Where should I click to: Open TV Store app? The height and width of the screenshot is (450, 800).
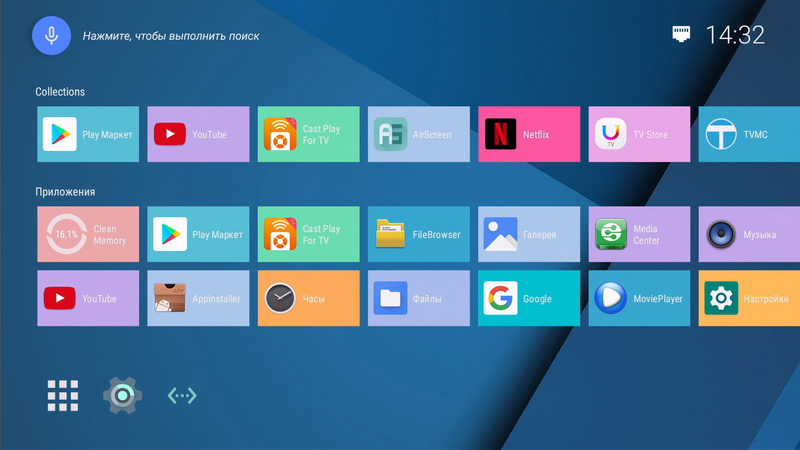[x=639, y=134]
